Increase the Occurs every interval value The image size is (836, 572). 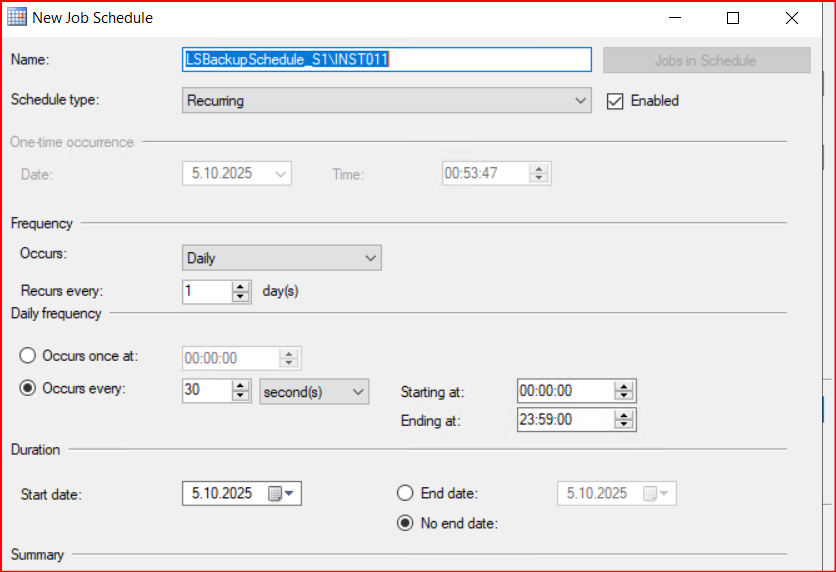240,386
